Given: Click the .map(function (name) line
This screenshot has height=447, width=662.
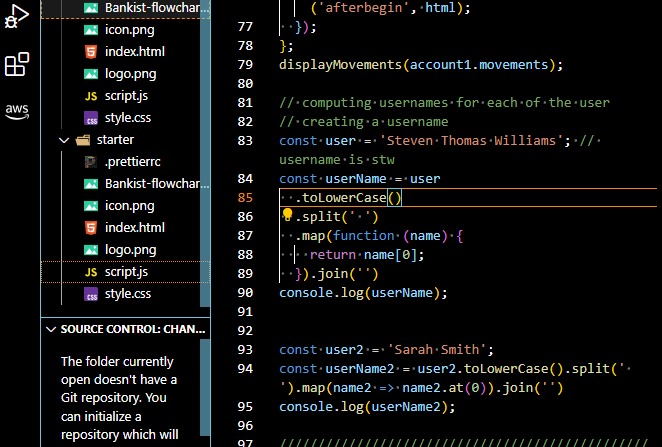Looking at the screenshot, I should point(379,236).
